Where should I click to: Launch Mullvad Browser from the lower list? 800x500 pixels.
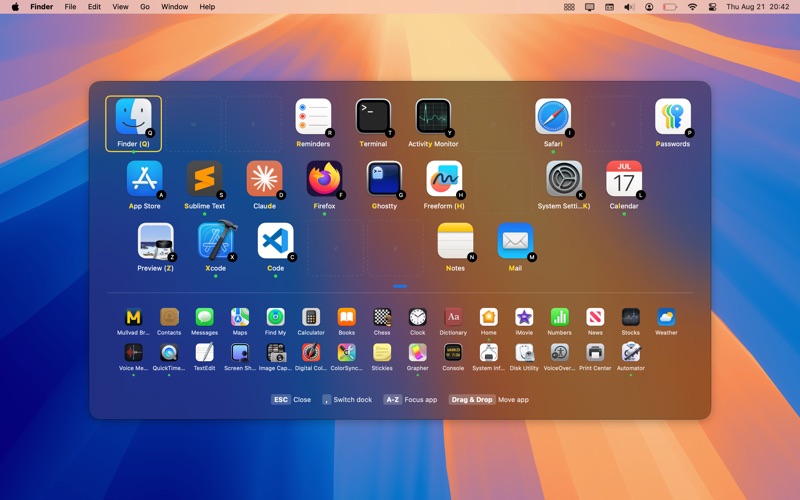pyautogui.click(x=134, y=317)
